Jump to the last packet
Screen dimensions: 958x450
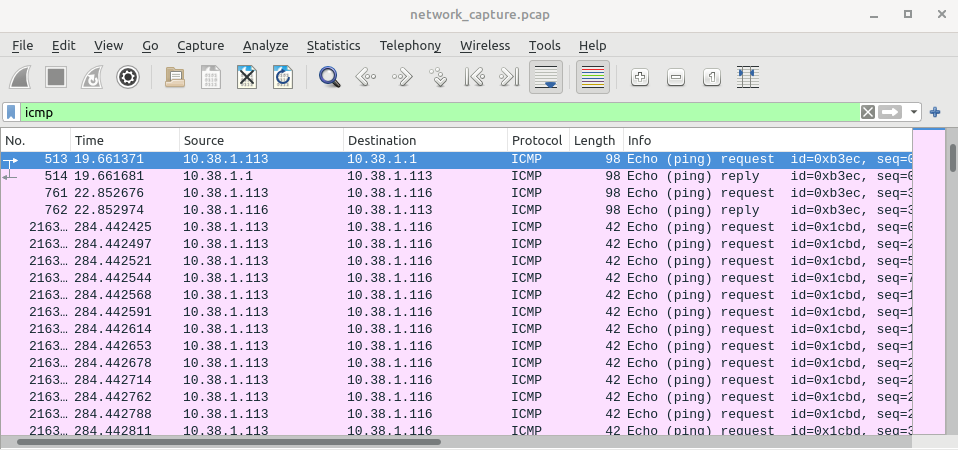pos(509,78)
